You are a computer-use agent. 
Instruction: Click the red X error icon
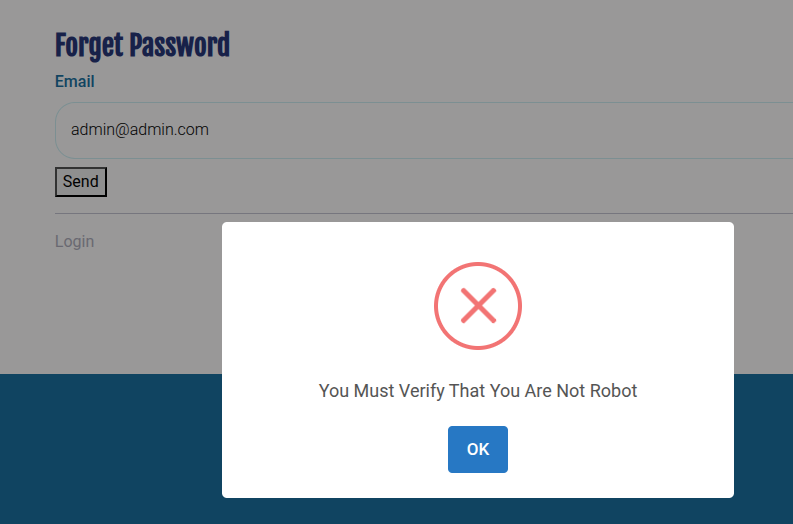point(478,306)
